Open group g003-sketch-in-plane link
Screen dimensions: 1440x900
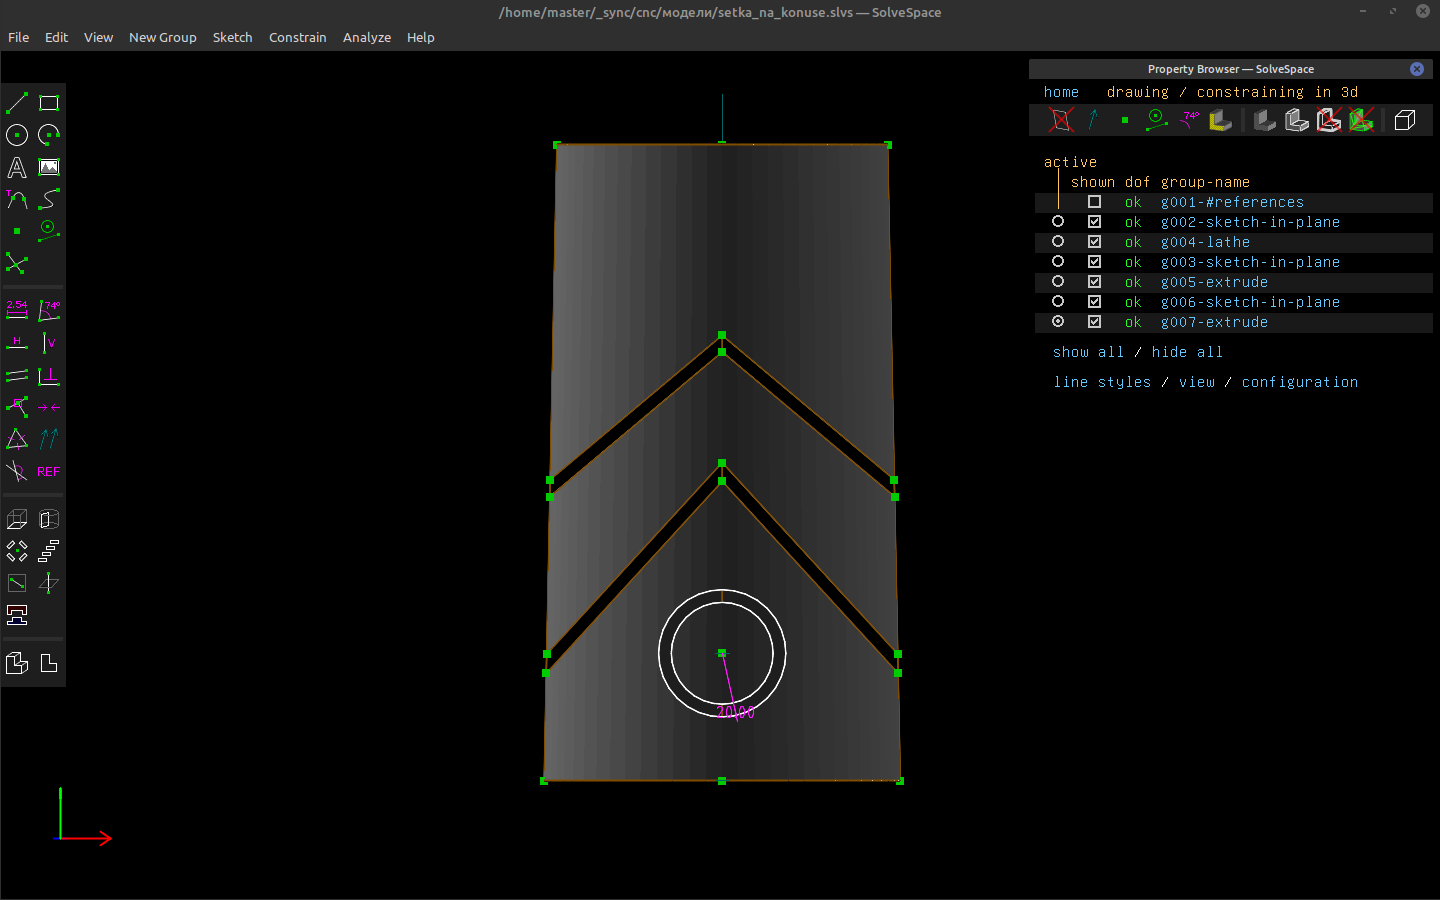point(1251,262)
